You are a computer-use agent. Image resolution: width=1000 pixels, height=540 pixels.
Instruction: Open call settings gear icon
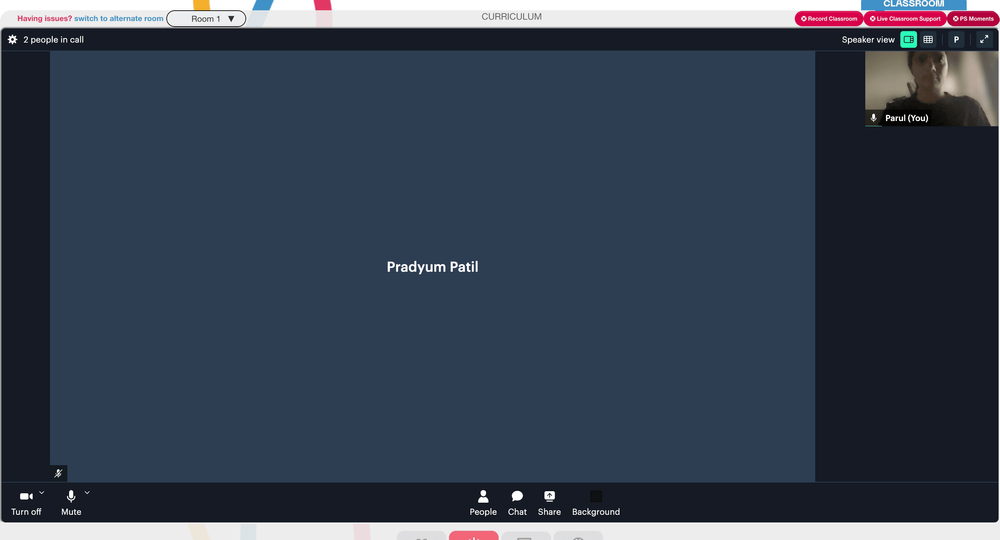[x=12, y=40]
